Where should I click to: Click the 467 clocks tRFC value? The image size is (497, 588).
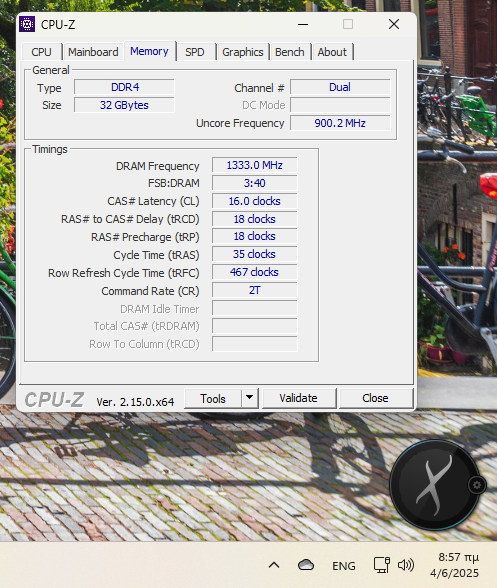[x=255, y=272]
